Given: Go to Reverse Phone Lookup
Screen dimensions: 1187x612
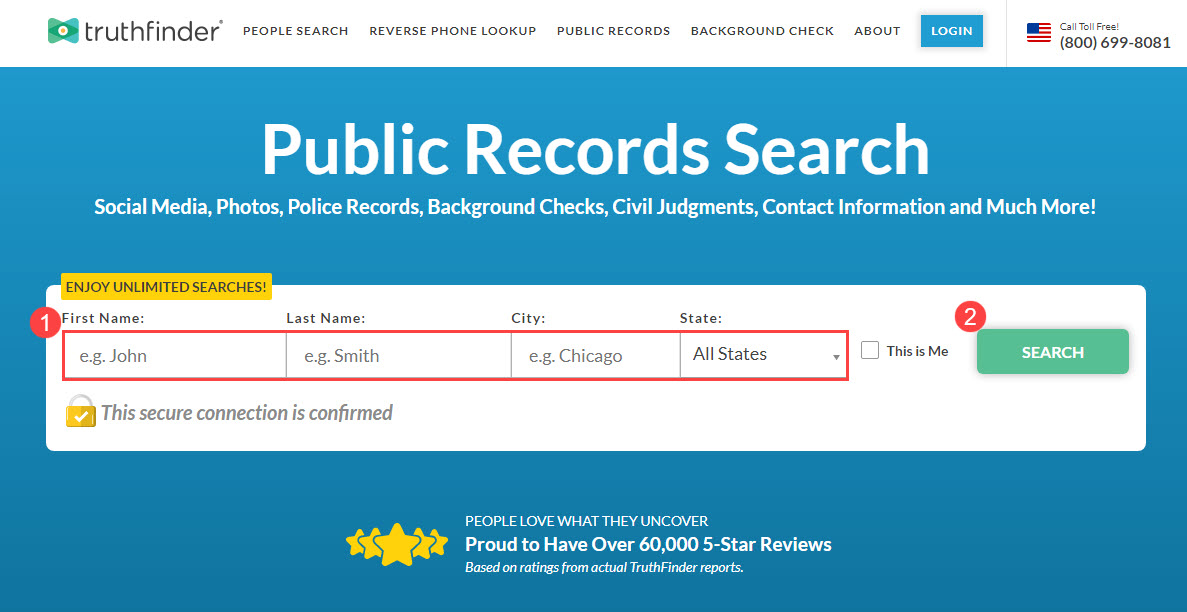Looking at the screenshot, I should pos(453,31).
